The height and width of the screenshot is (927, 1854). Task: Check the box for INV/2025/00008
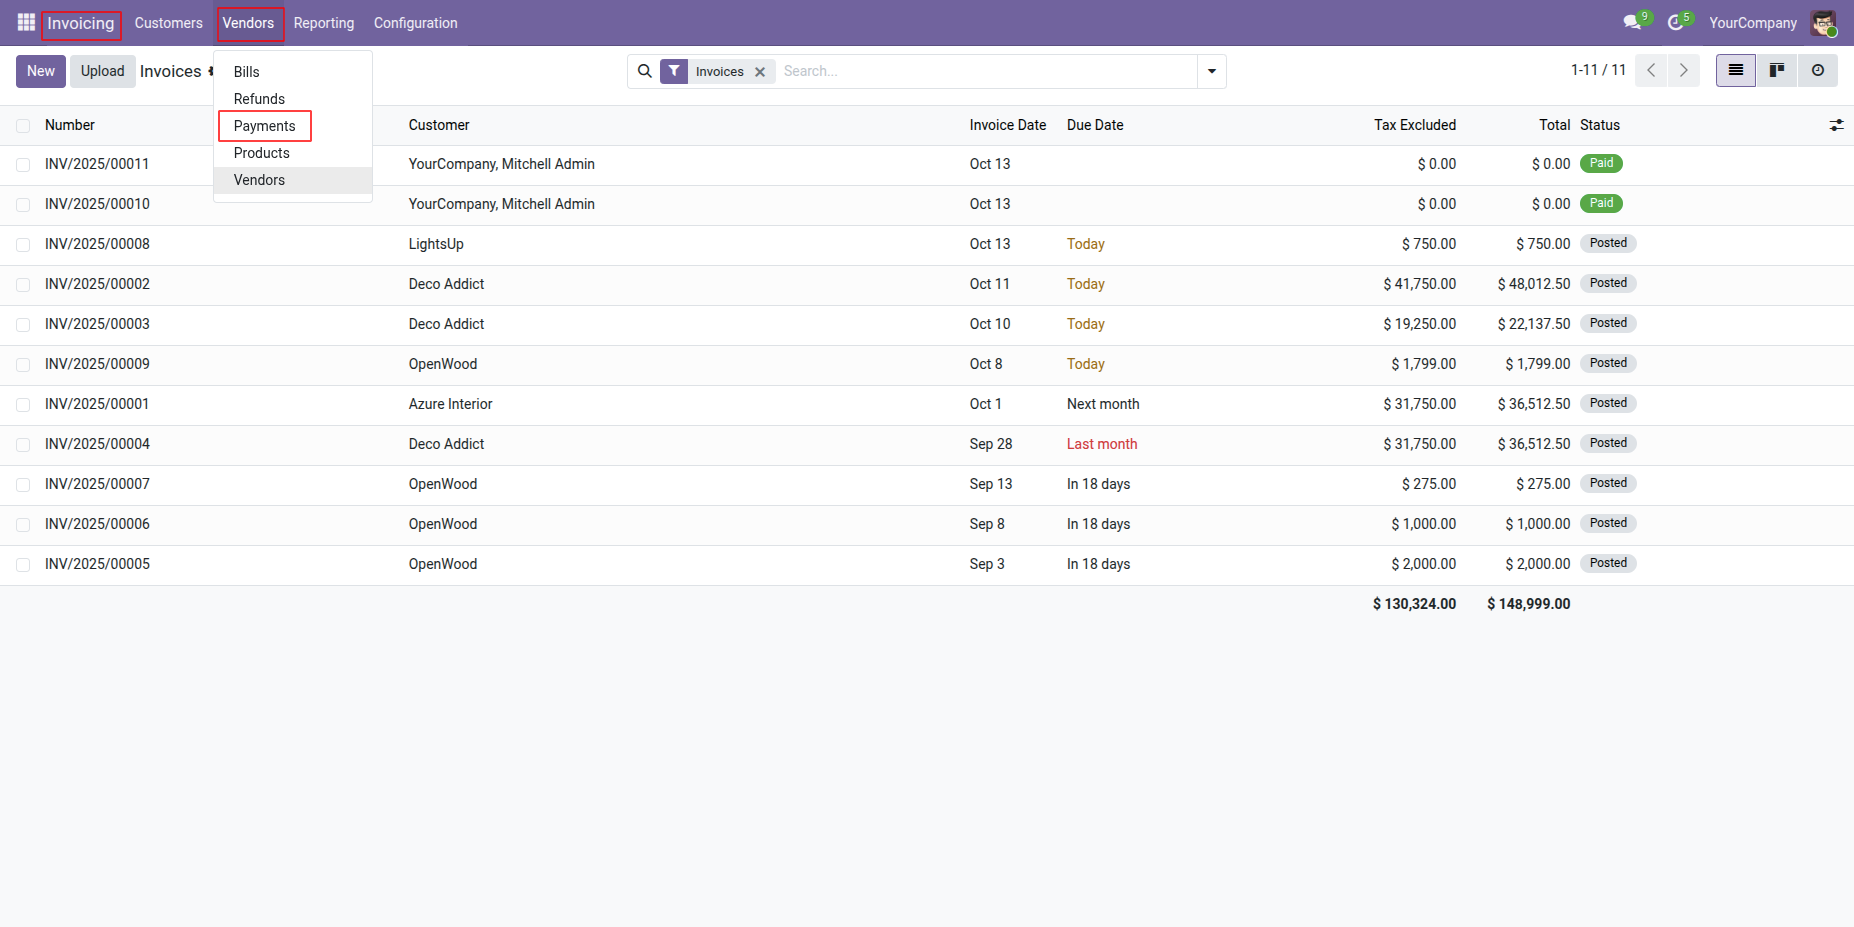[23, 245]
